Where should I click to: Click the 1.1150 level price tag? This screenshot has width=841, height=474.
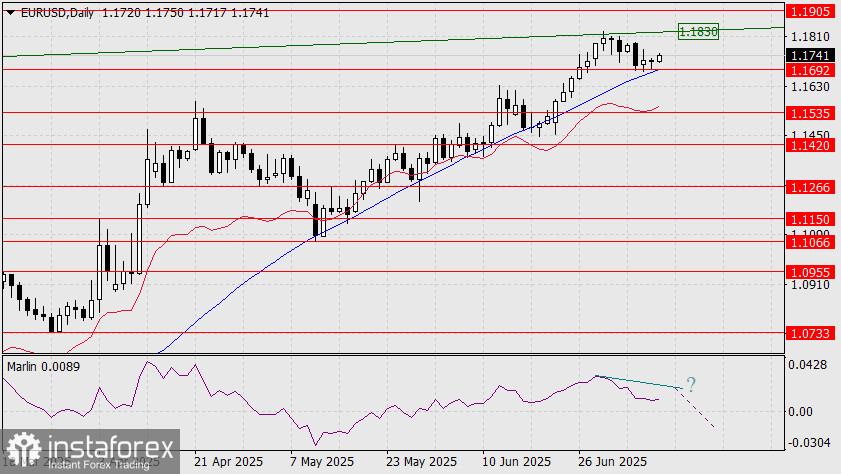click(810, 219)
